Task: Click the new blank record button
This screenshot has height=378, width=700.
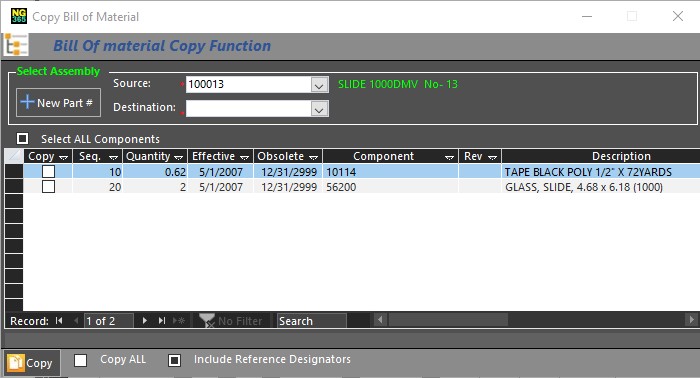Action: pos(179,320)
